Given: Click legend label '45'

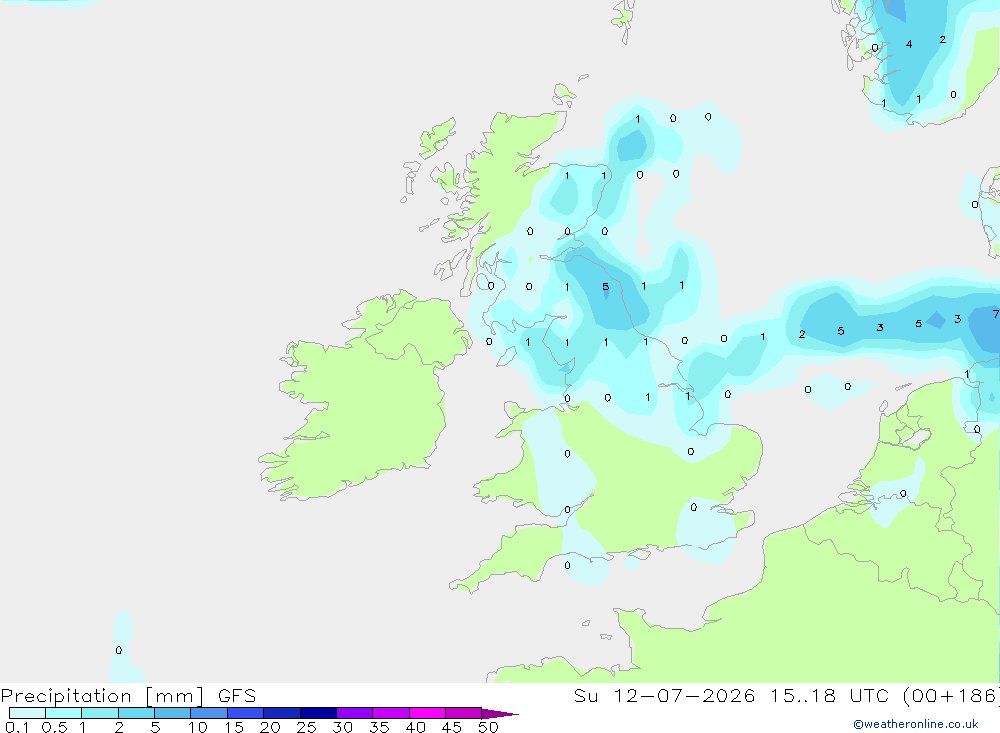Looking at the screenshot, I should [x=452, y=727].
